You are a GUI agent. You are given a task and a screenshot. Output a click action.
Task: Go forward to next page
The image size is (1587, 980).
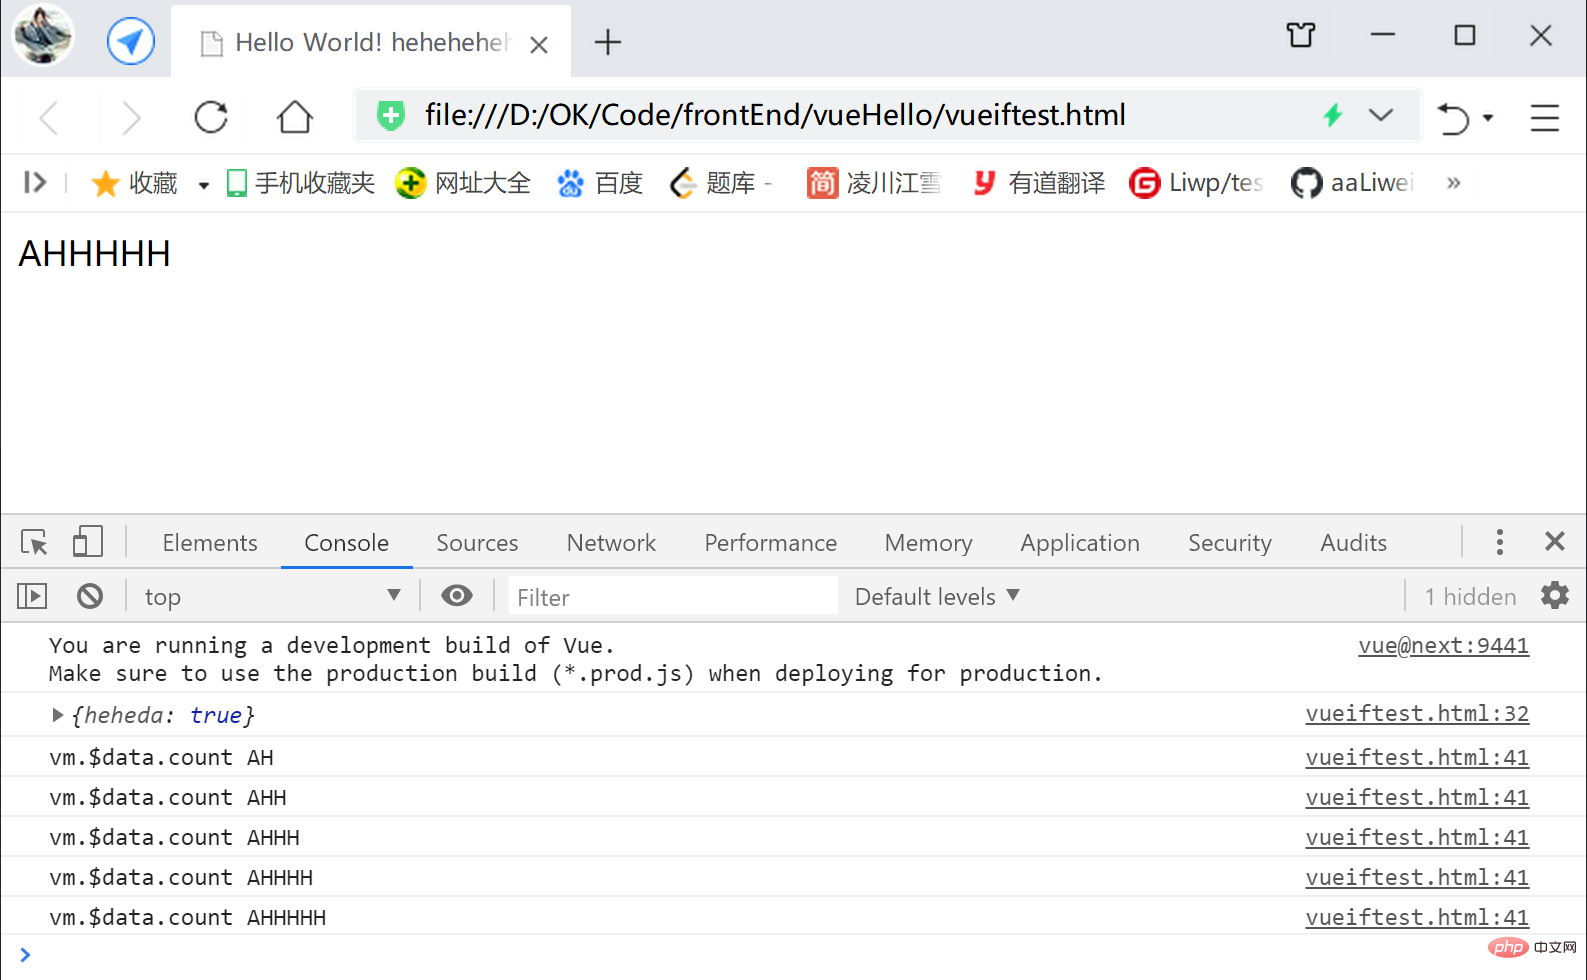pyautogui.click(x=131, y=117)
